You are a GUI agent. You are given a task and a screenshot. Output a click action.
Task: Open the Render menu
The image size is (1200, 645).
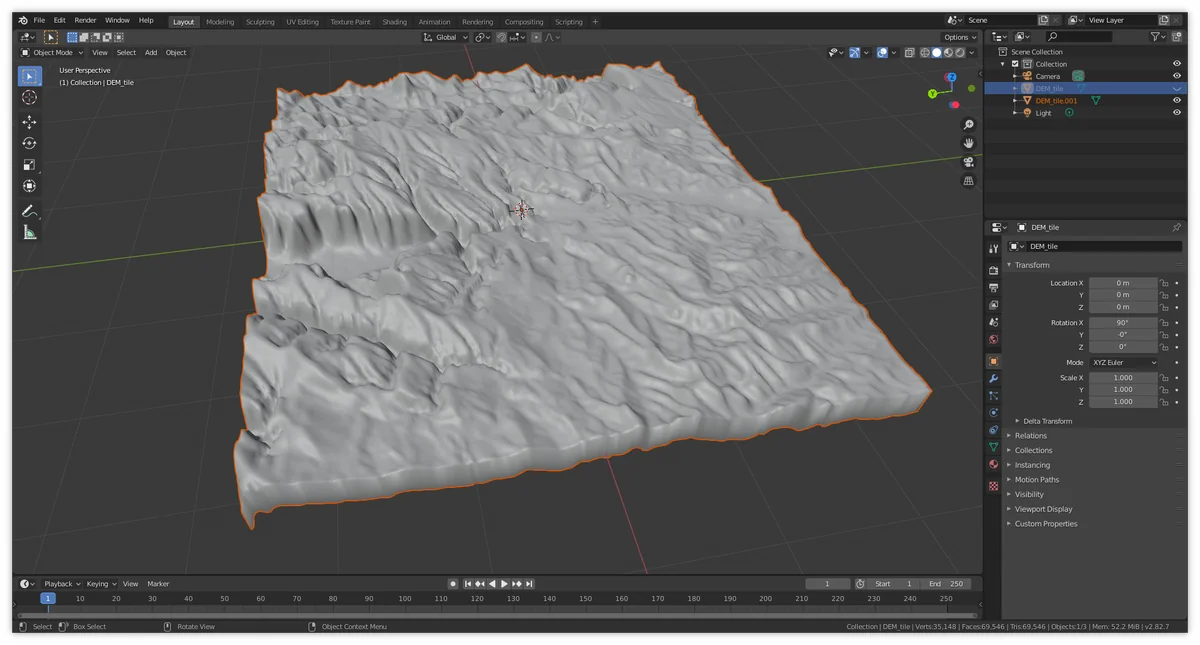86,20
